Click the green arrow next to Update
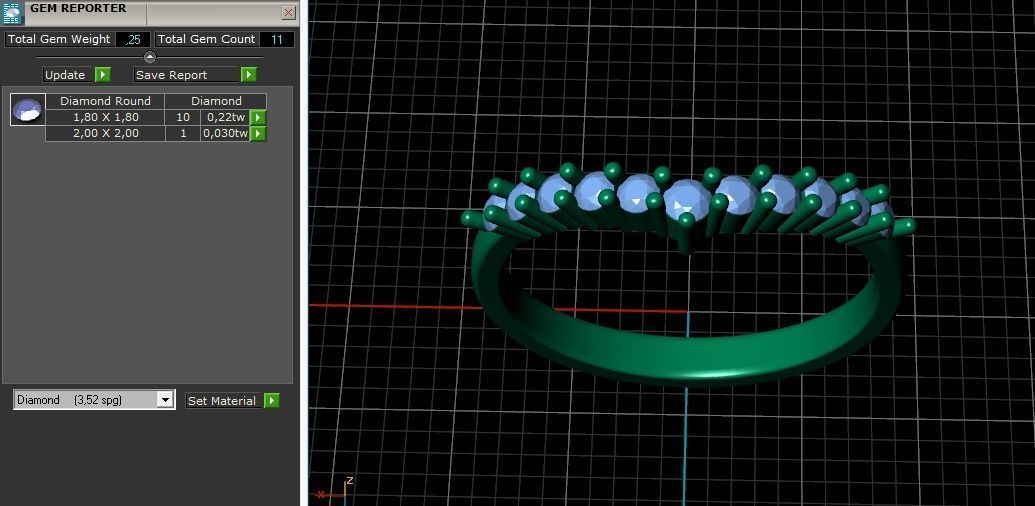The width and height of the screenshot is (1035, 506). pyautogui.click(x=102, y=75)
